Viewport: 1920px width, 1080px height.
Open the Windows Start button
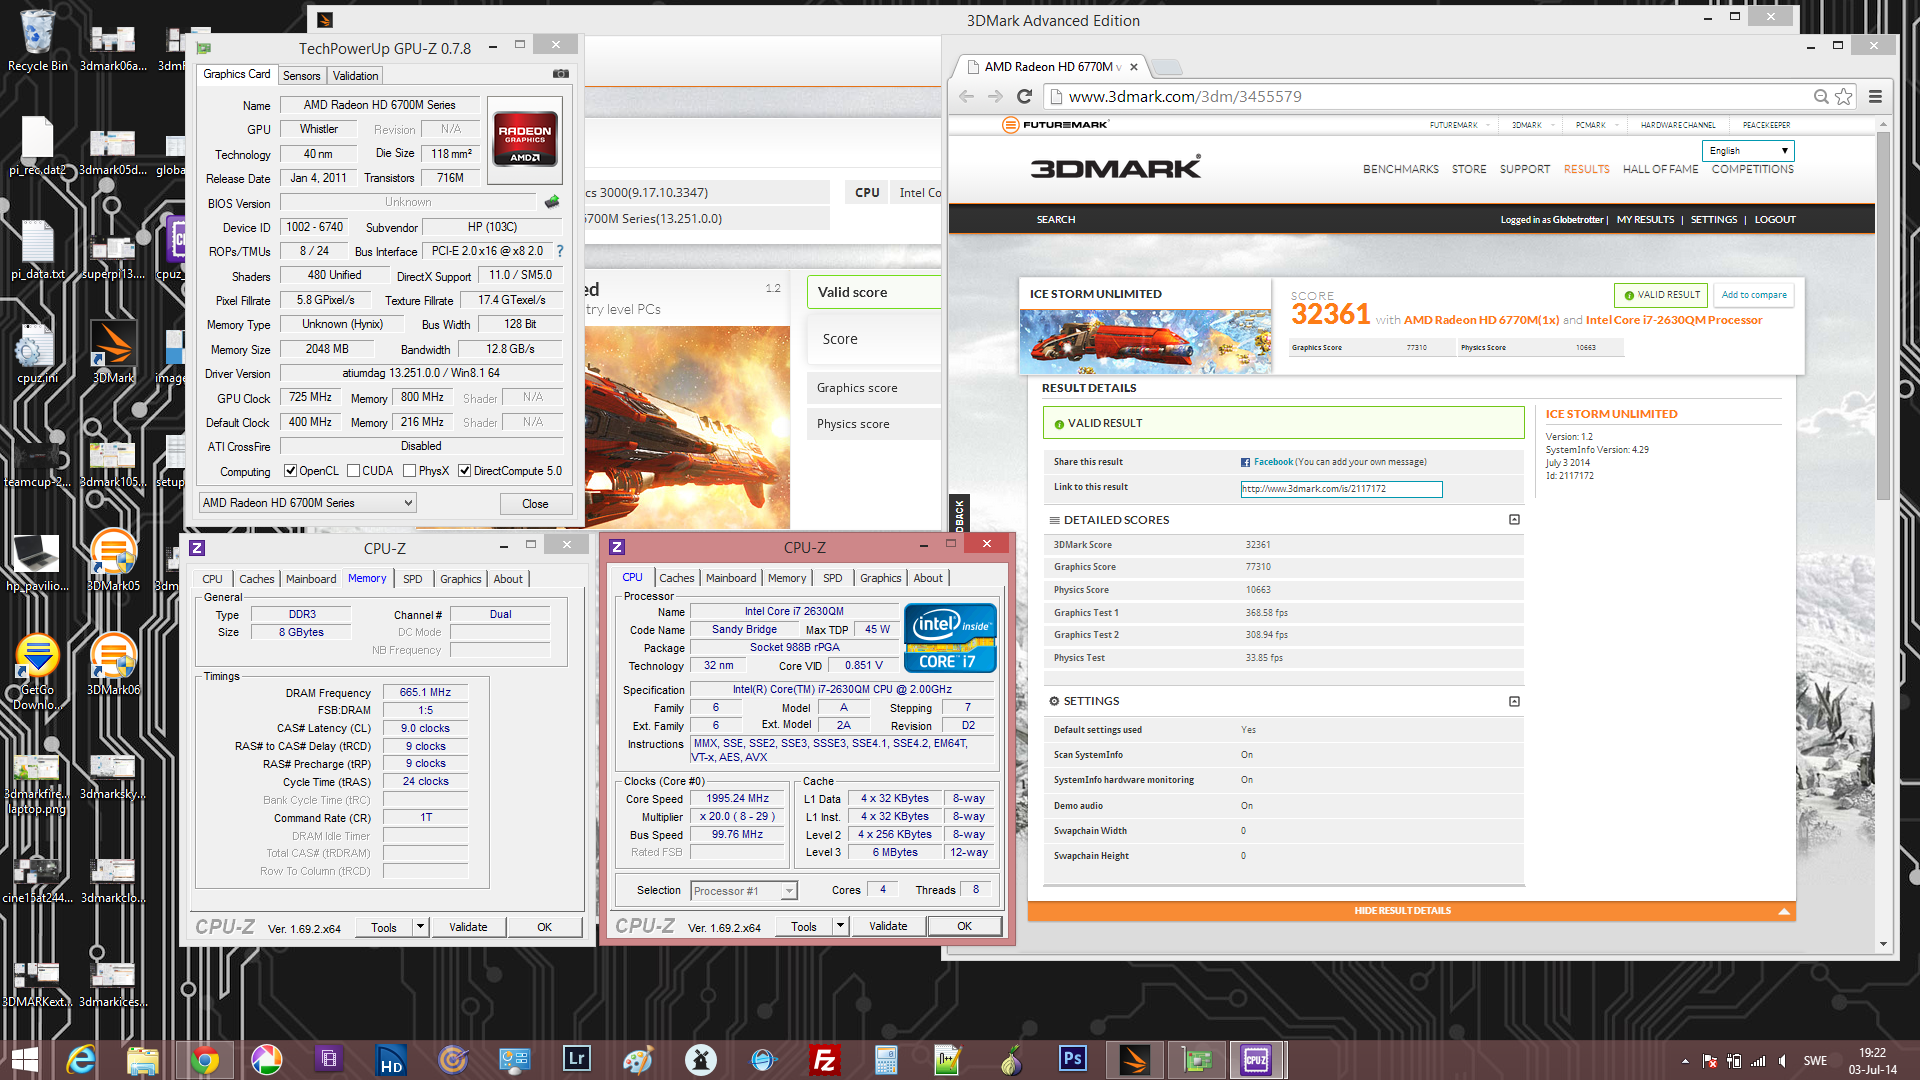[25, 1060]
